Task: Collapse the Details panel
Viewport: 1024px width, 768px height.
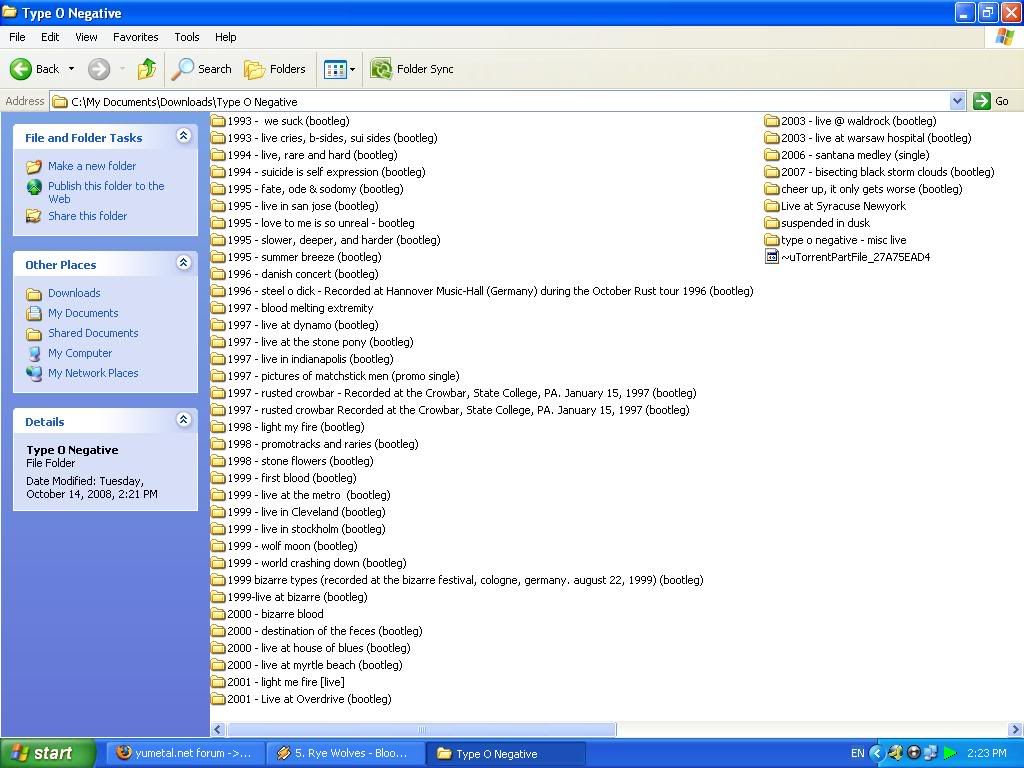Action: (183, 420)
